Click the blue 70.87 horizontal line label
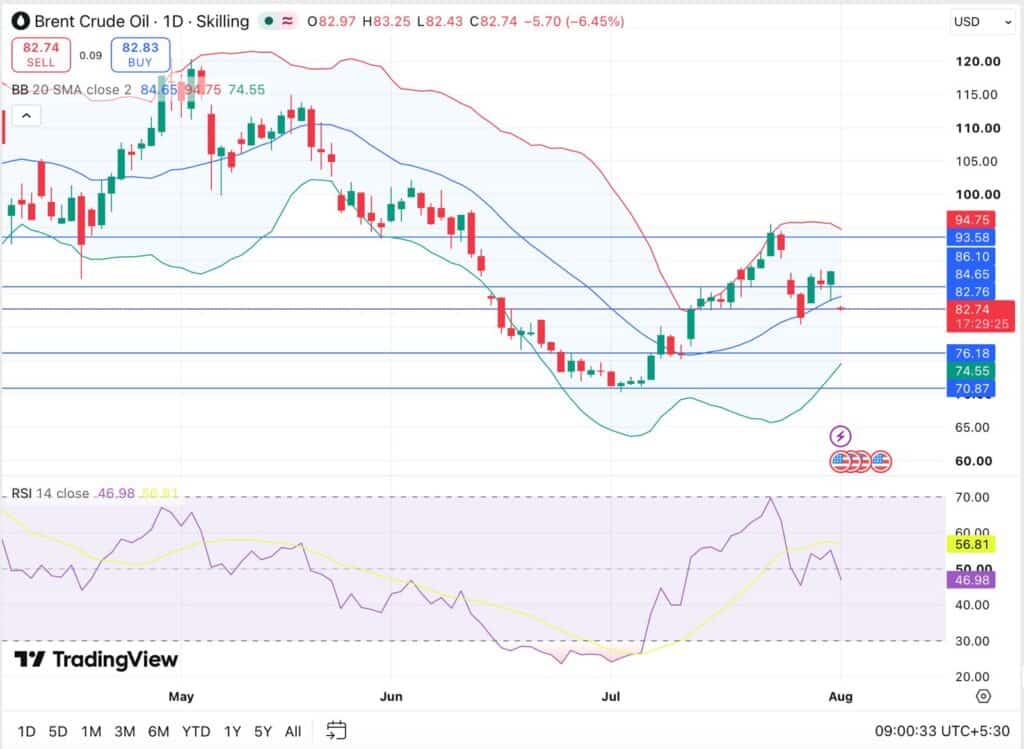The height and width of the screenshot is (749, 1024). point(971,389)
